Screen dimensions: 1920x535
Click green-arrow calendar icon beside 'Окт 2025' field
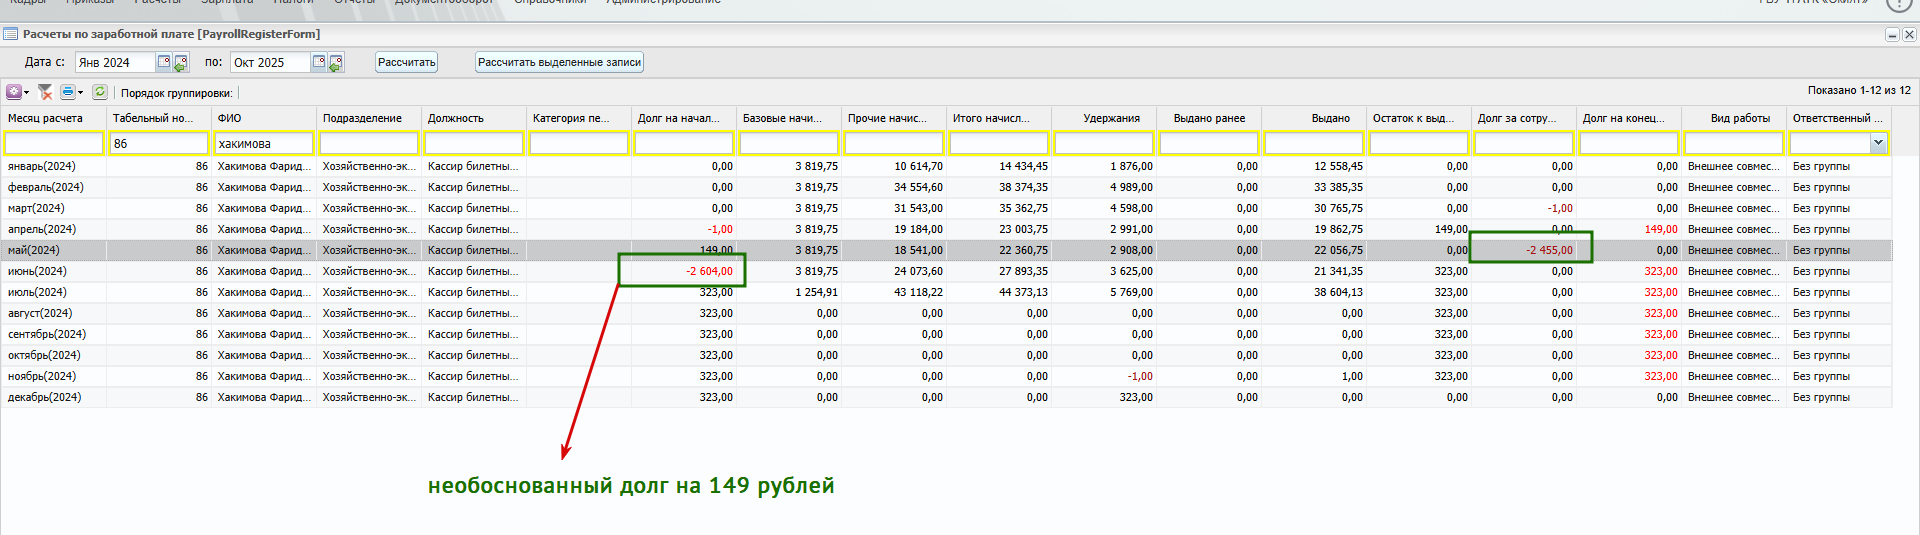[336, 63]
